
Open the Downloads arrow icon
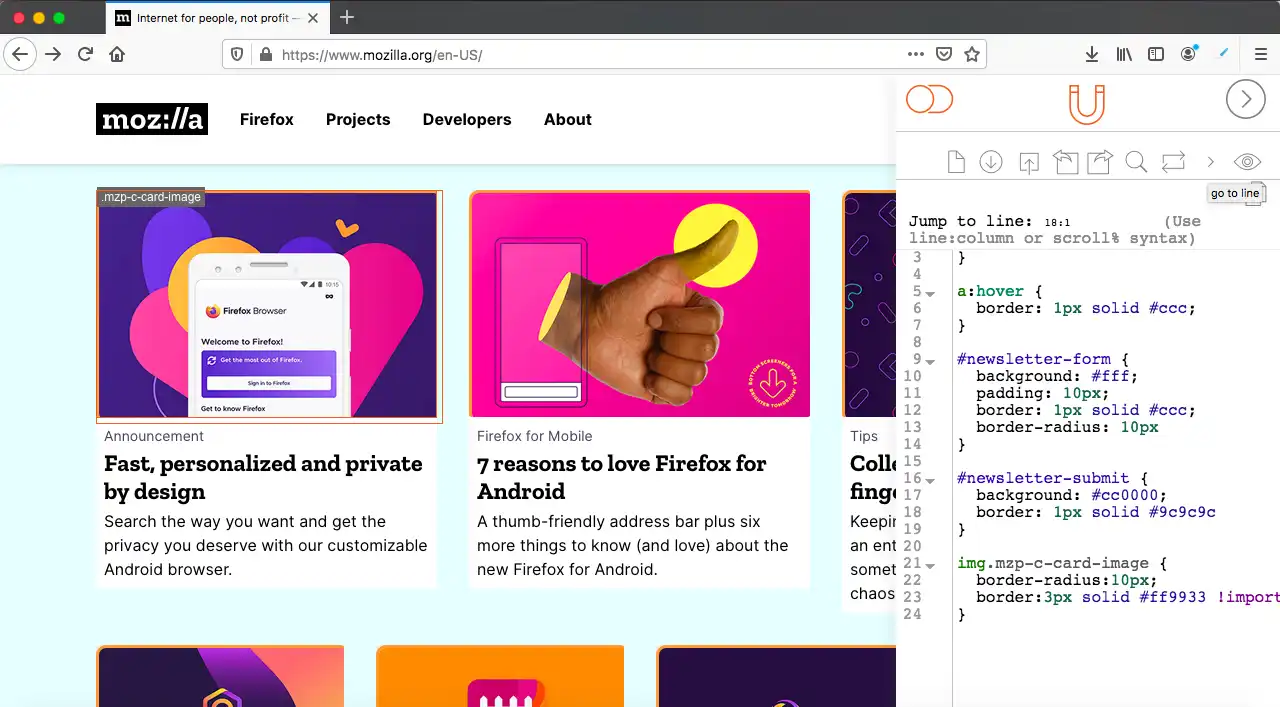[1092, 54]
